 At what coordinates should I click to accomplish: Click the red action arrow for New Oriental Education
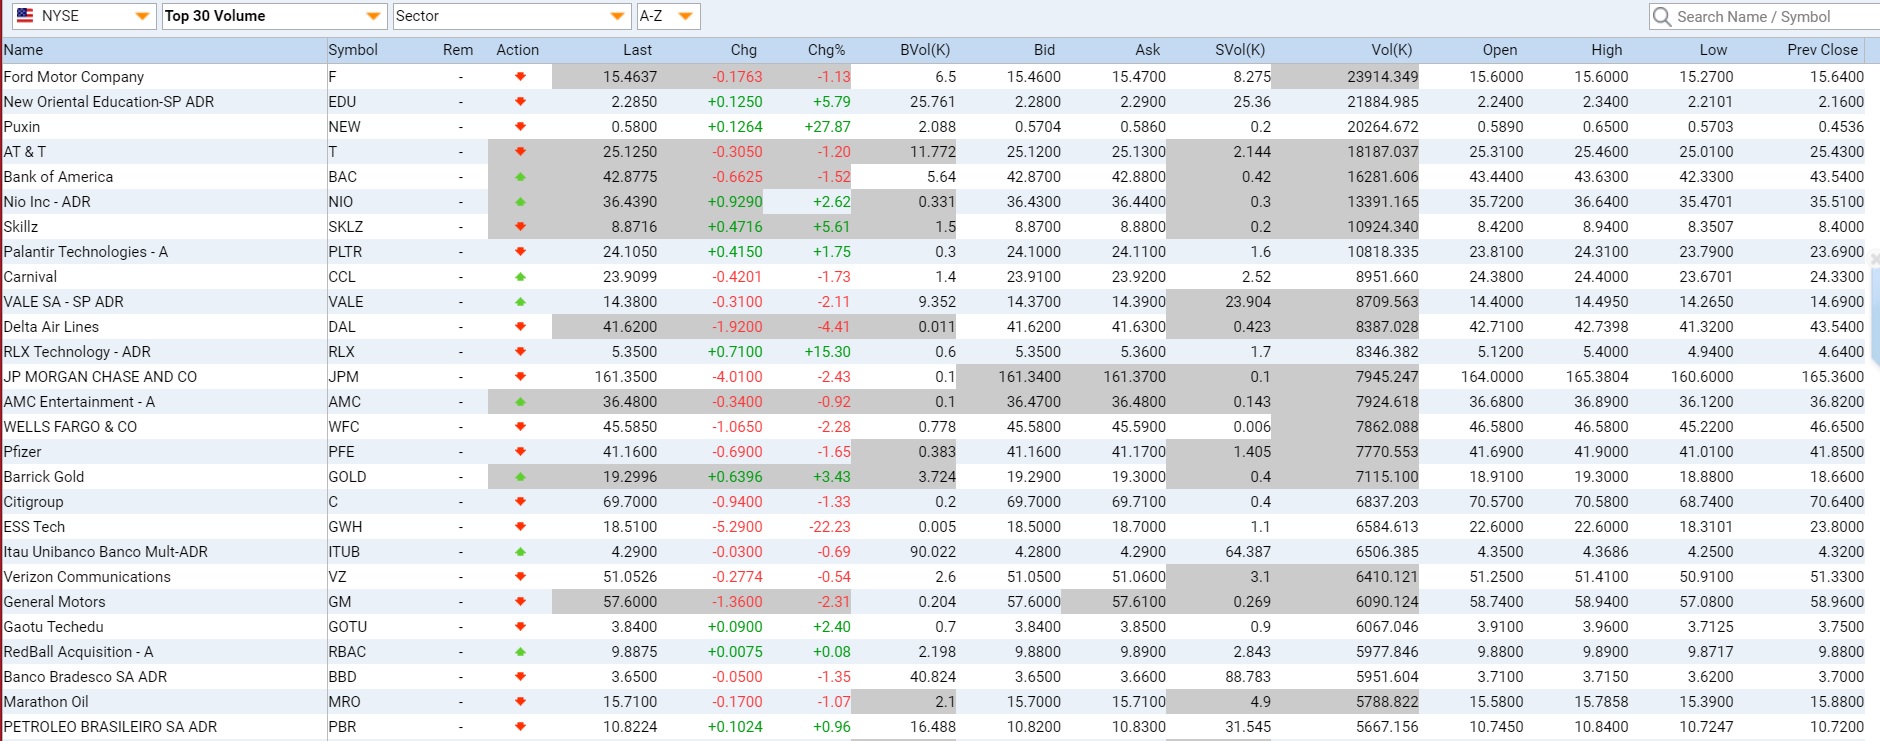[x=520, y=102]
